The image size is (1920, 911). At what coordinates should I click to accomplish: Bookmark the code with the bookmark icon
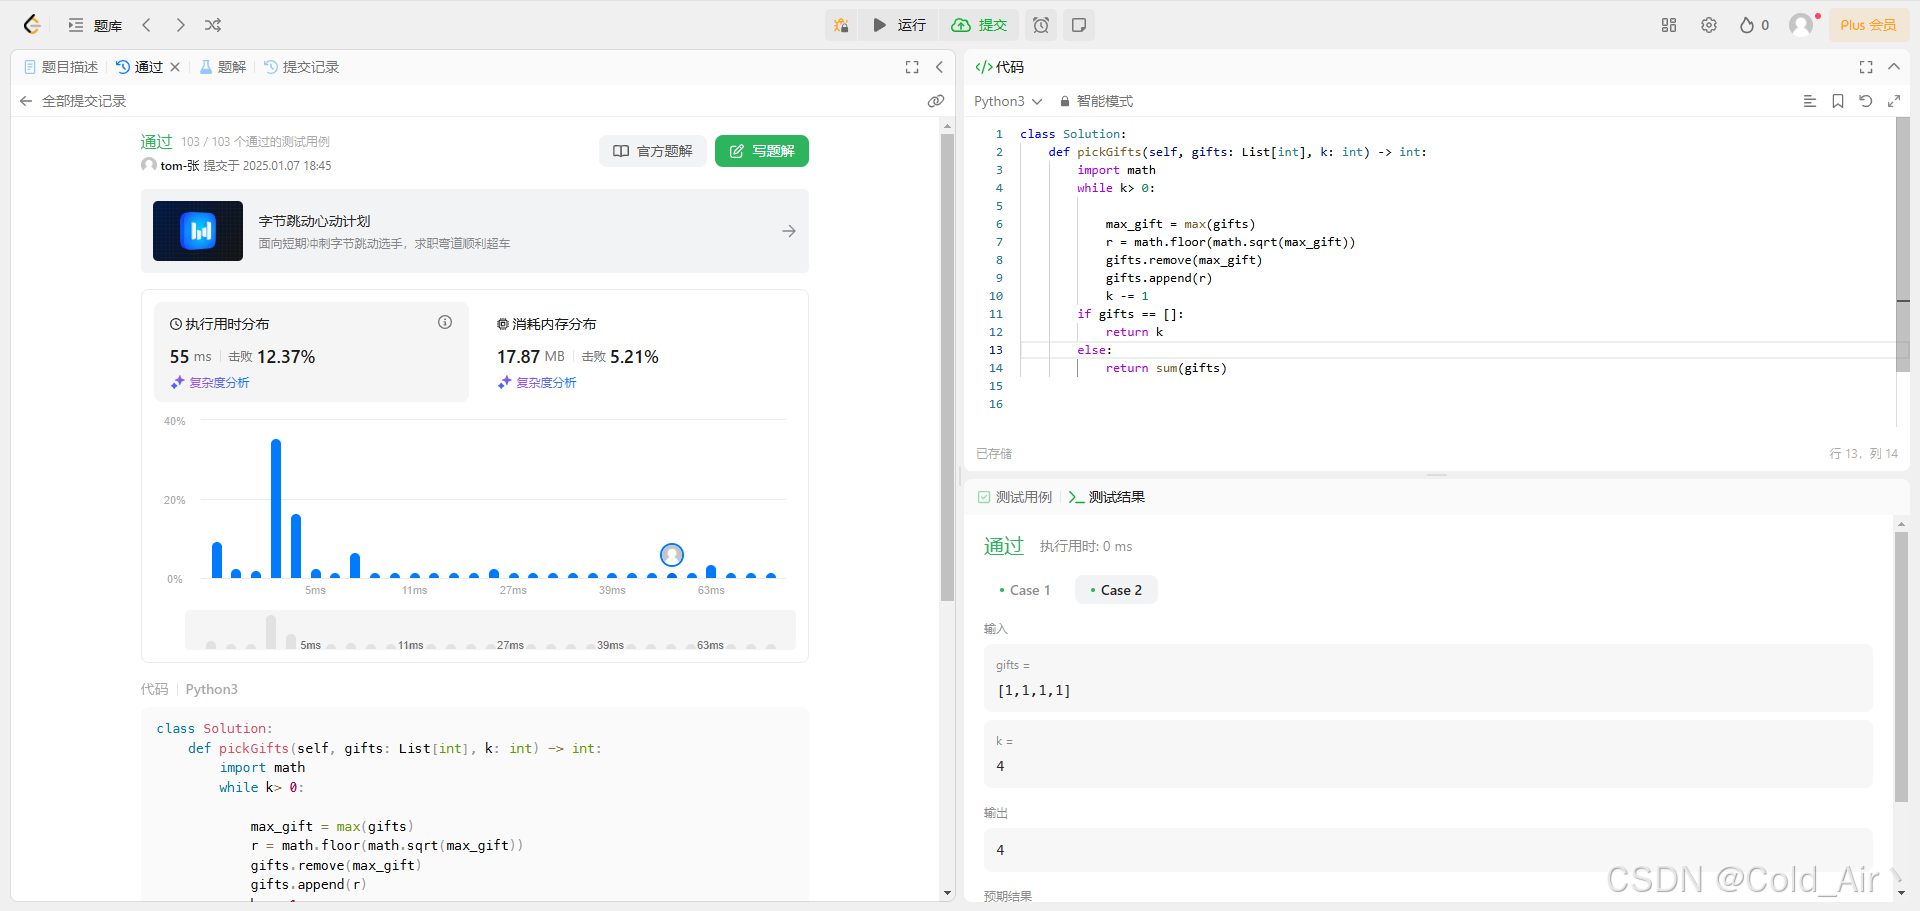tap(1837, 101)
